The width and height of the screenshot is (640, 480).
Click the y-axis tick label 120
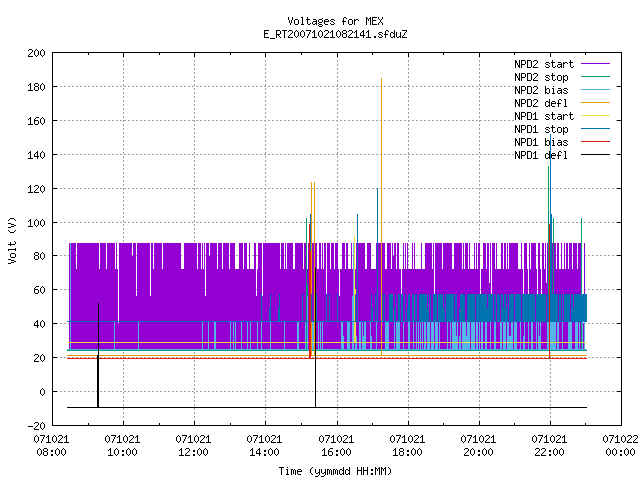(x=36, y=189)
